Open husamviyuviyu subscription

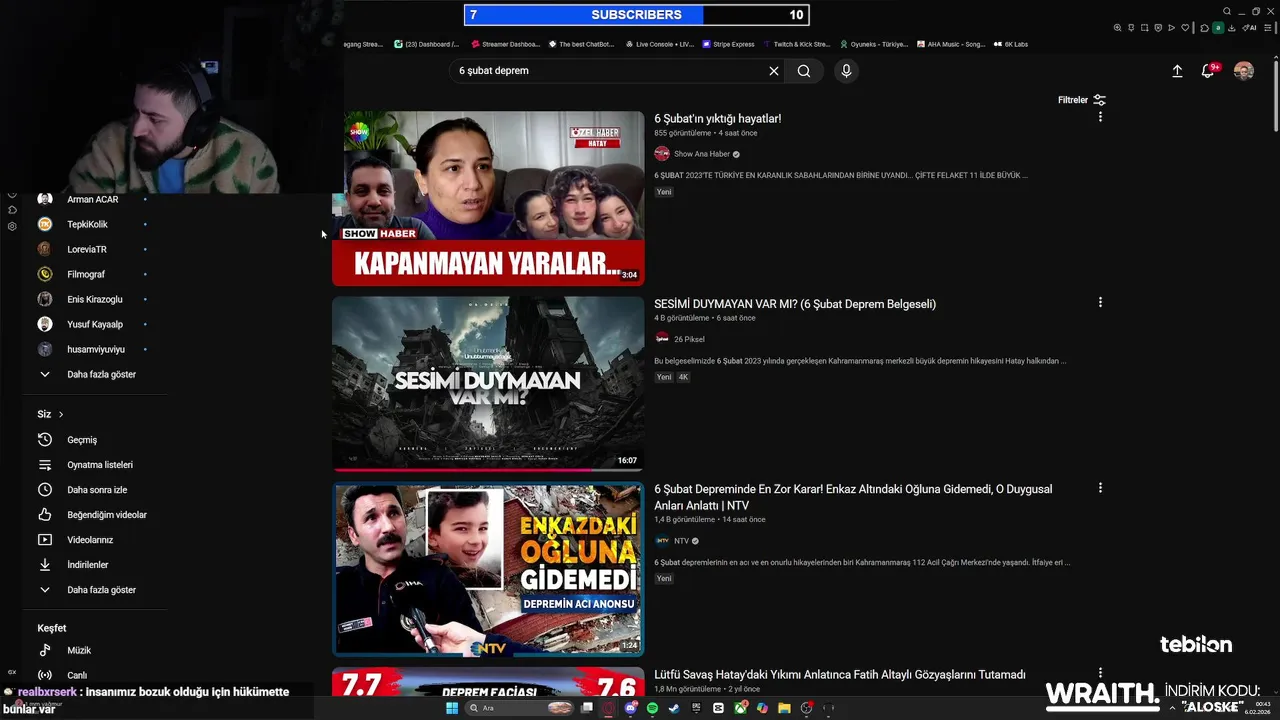click(x=93, y=349)
